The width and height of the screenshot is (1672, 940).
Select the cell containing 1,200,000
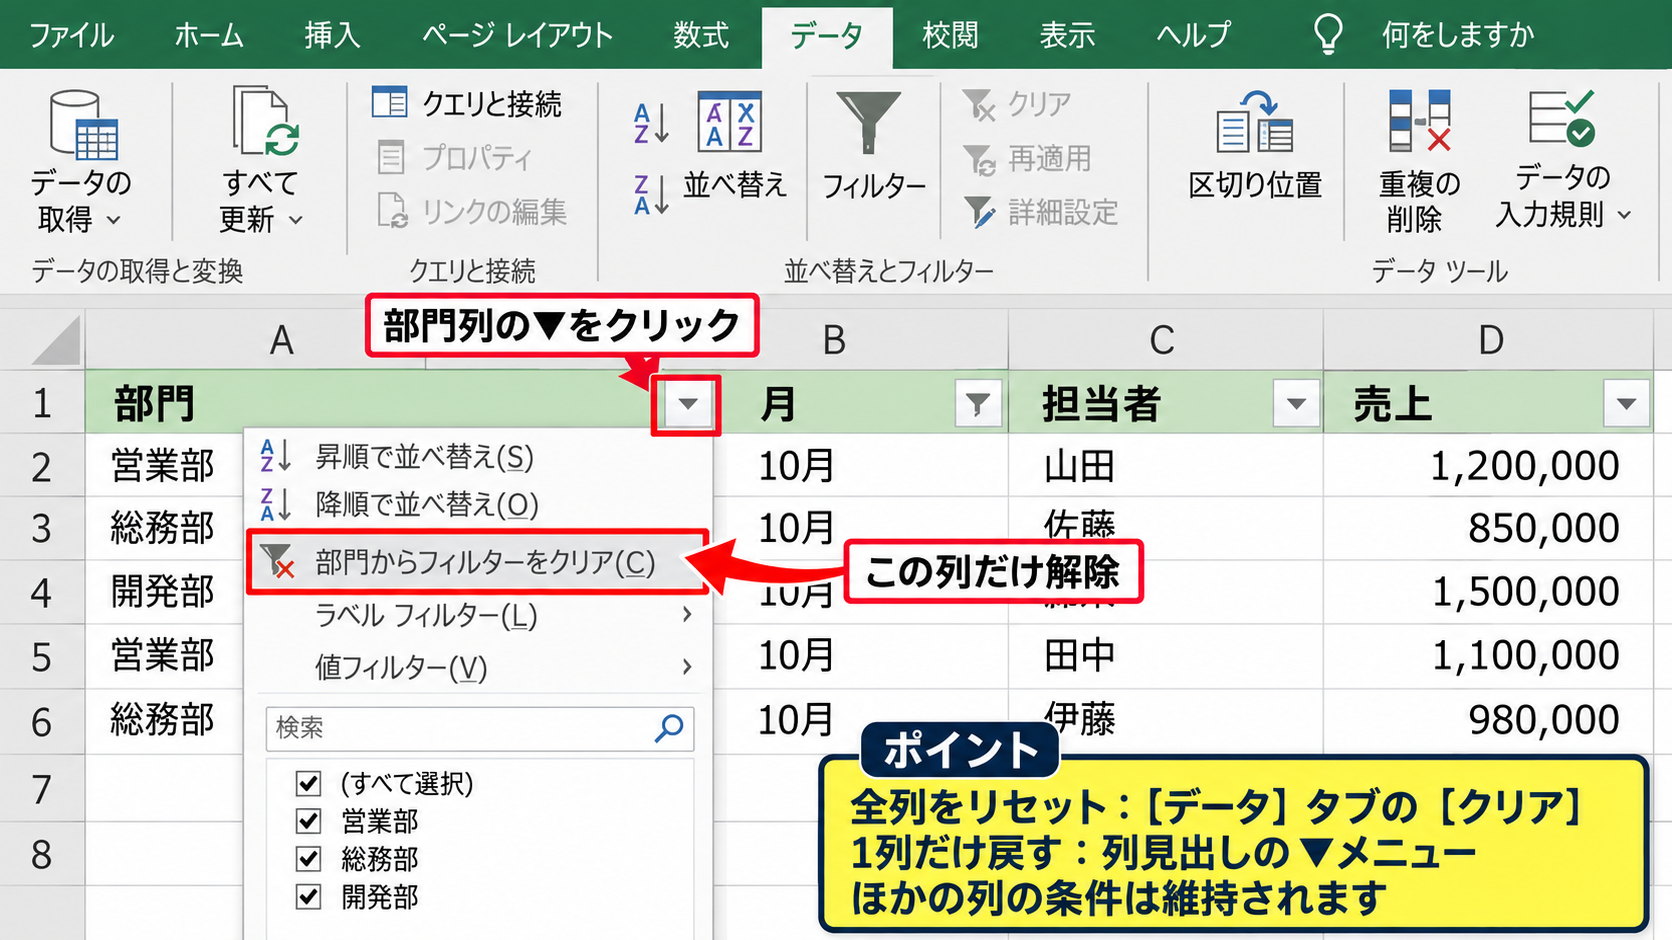pos(1489,466)
